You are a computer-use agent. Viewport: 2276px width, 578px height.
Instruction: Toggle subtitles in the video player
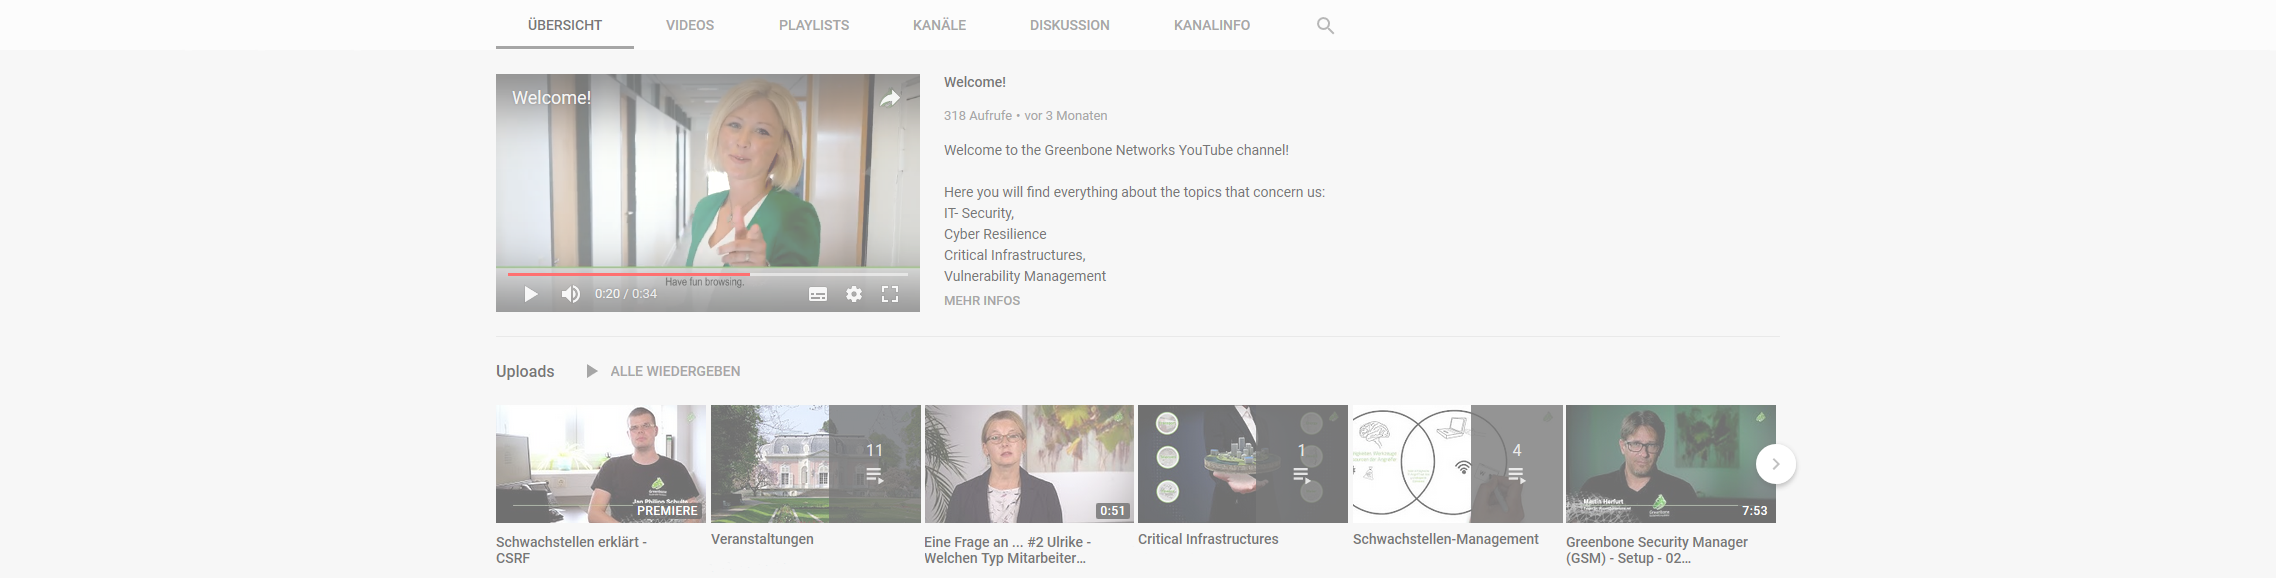tap(817, 294)
